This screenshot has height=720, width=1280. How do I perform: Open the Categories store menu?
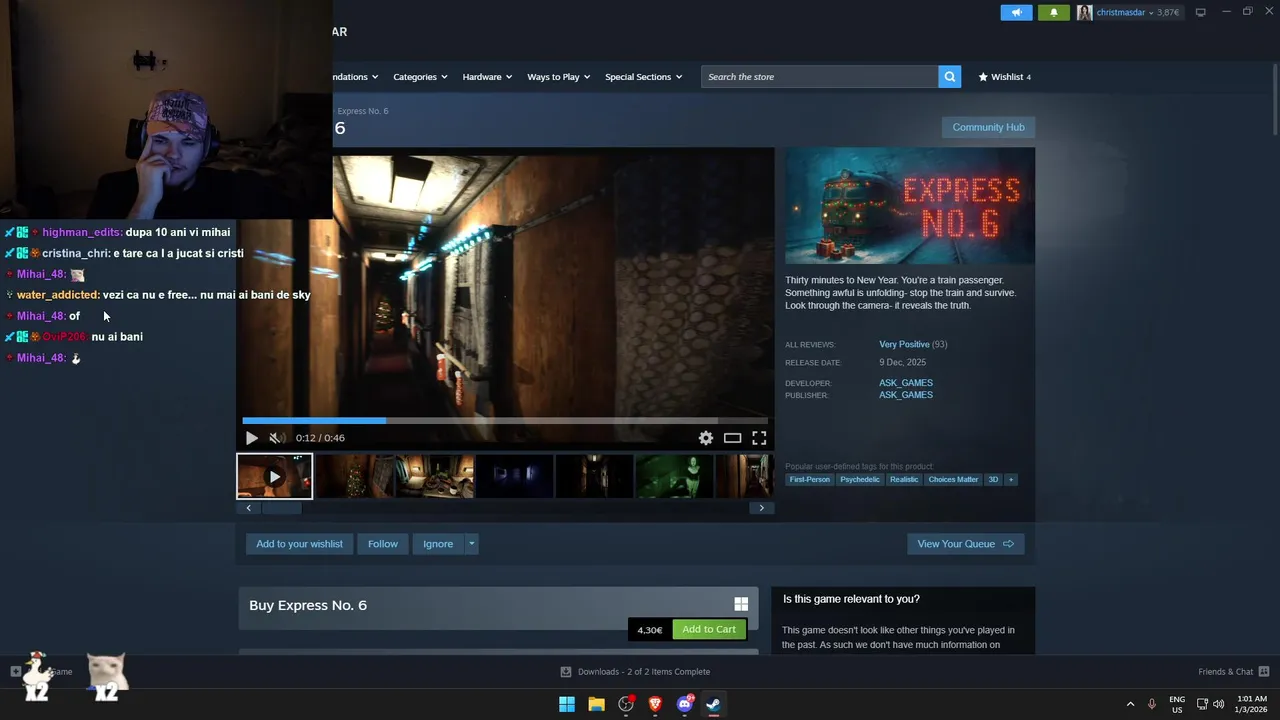pyautogui.click(x=420, y=77)
